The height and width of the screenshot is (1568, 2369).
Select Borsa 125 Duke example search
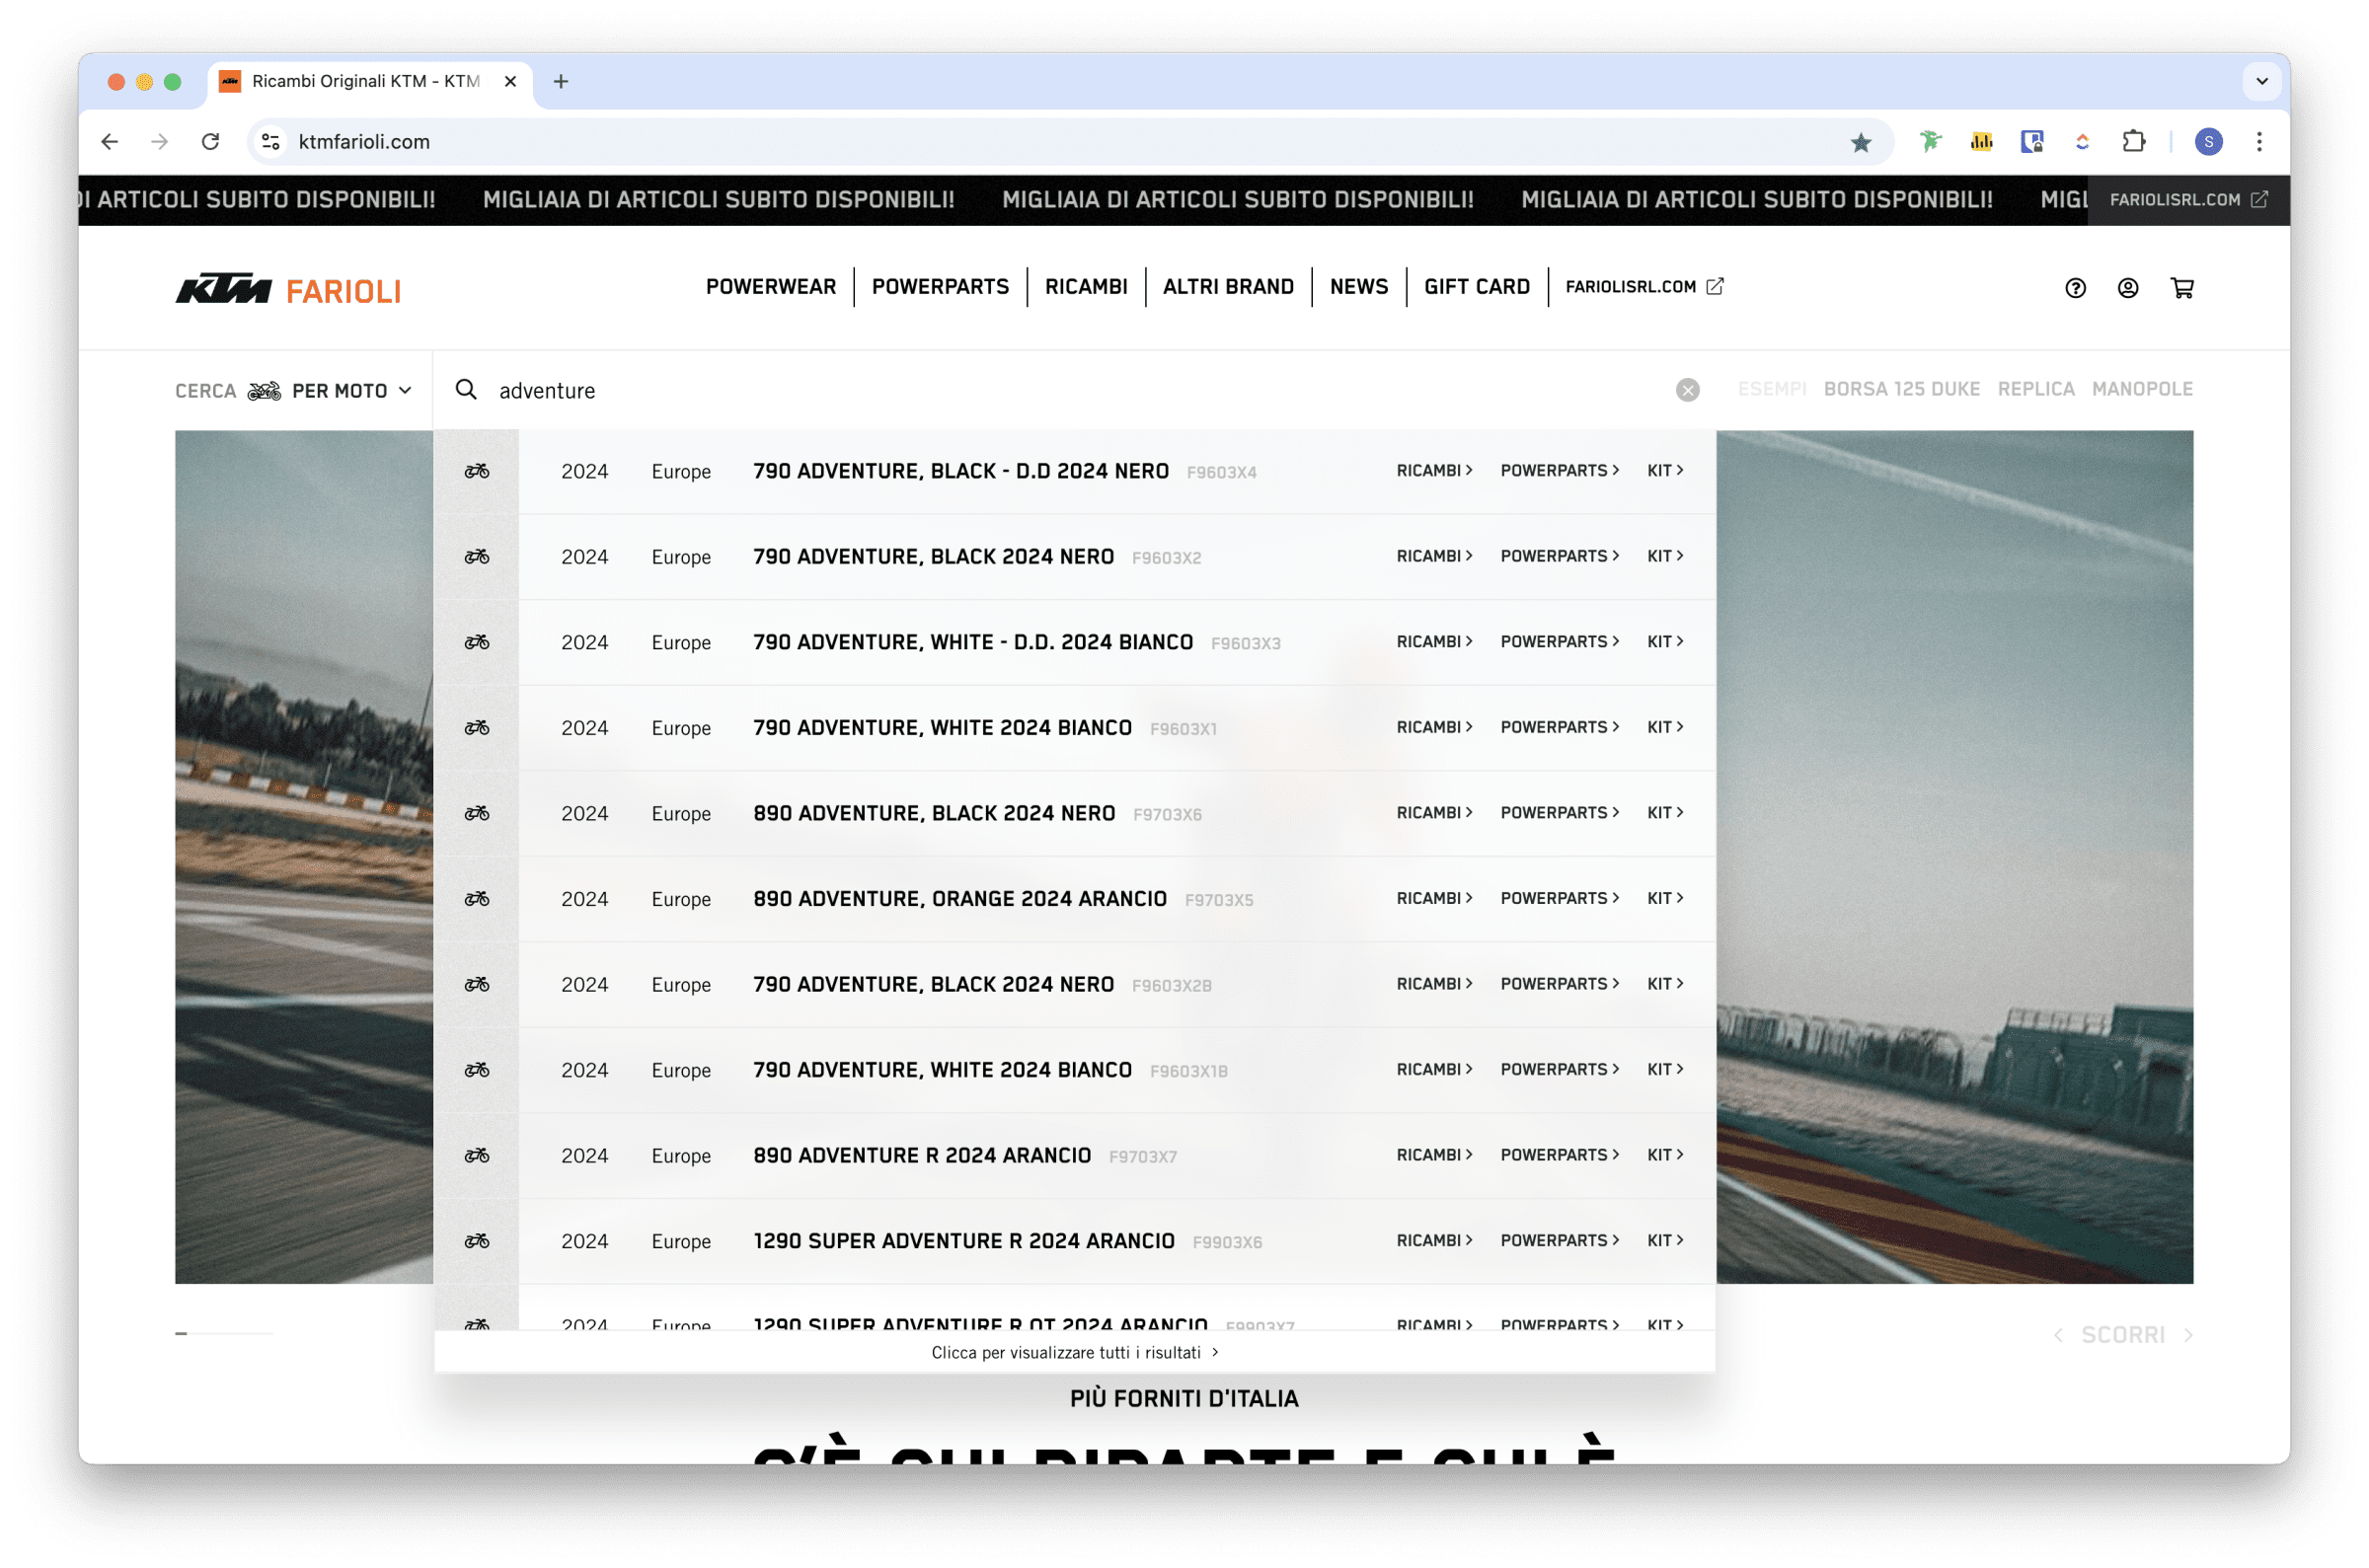pyautogui.click(x=1901, y=389)
